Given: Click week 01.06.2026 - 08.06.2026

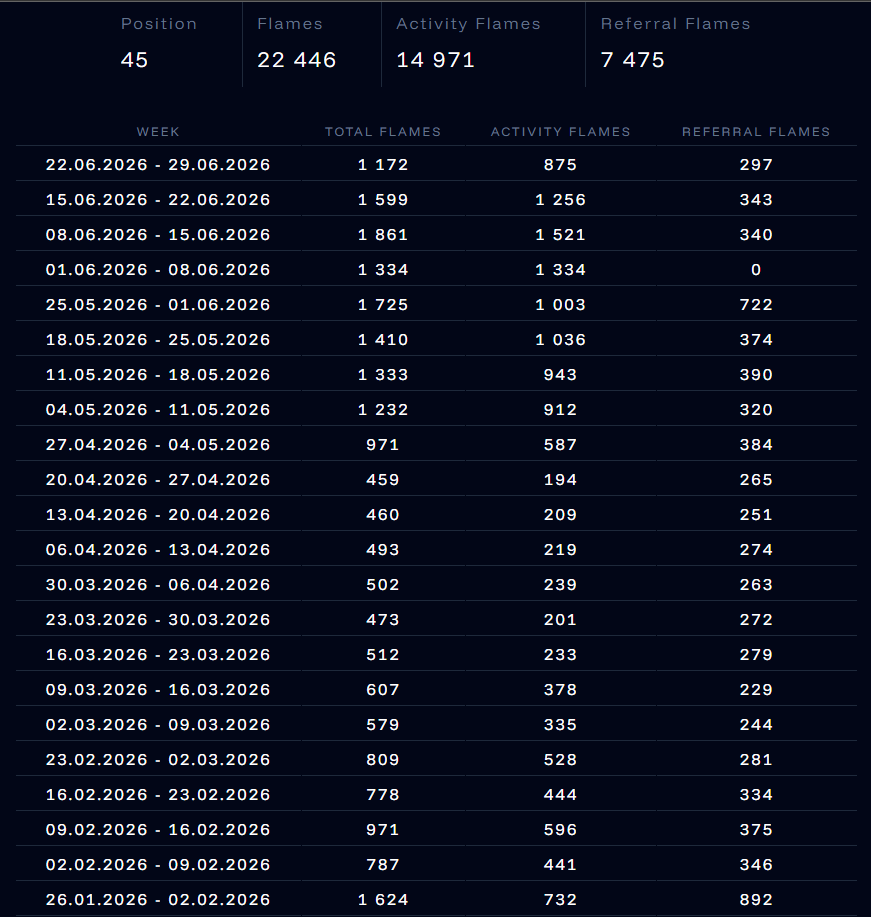Looking at the screenshot, I should (158, 270).
